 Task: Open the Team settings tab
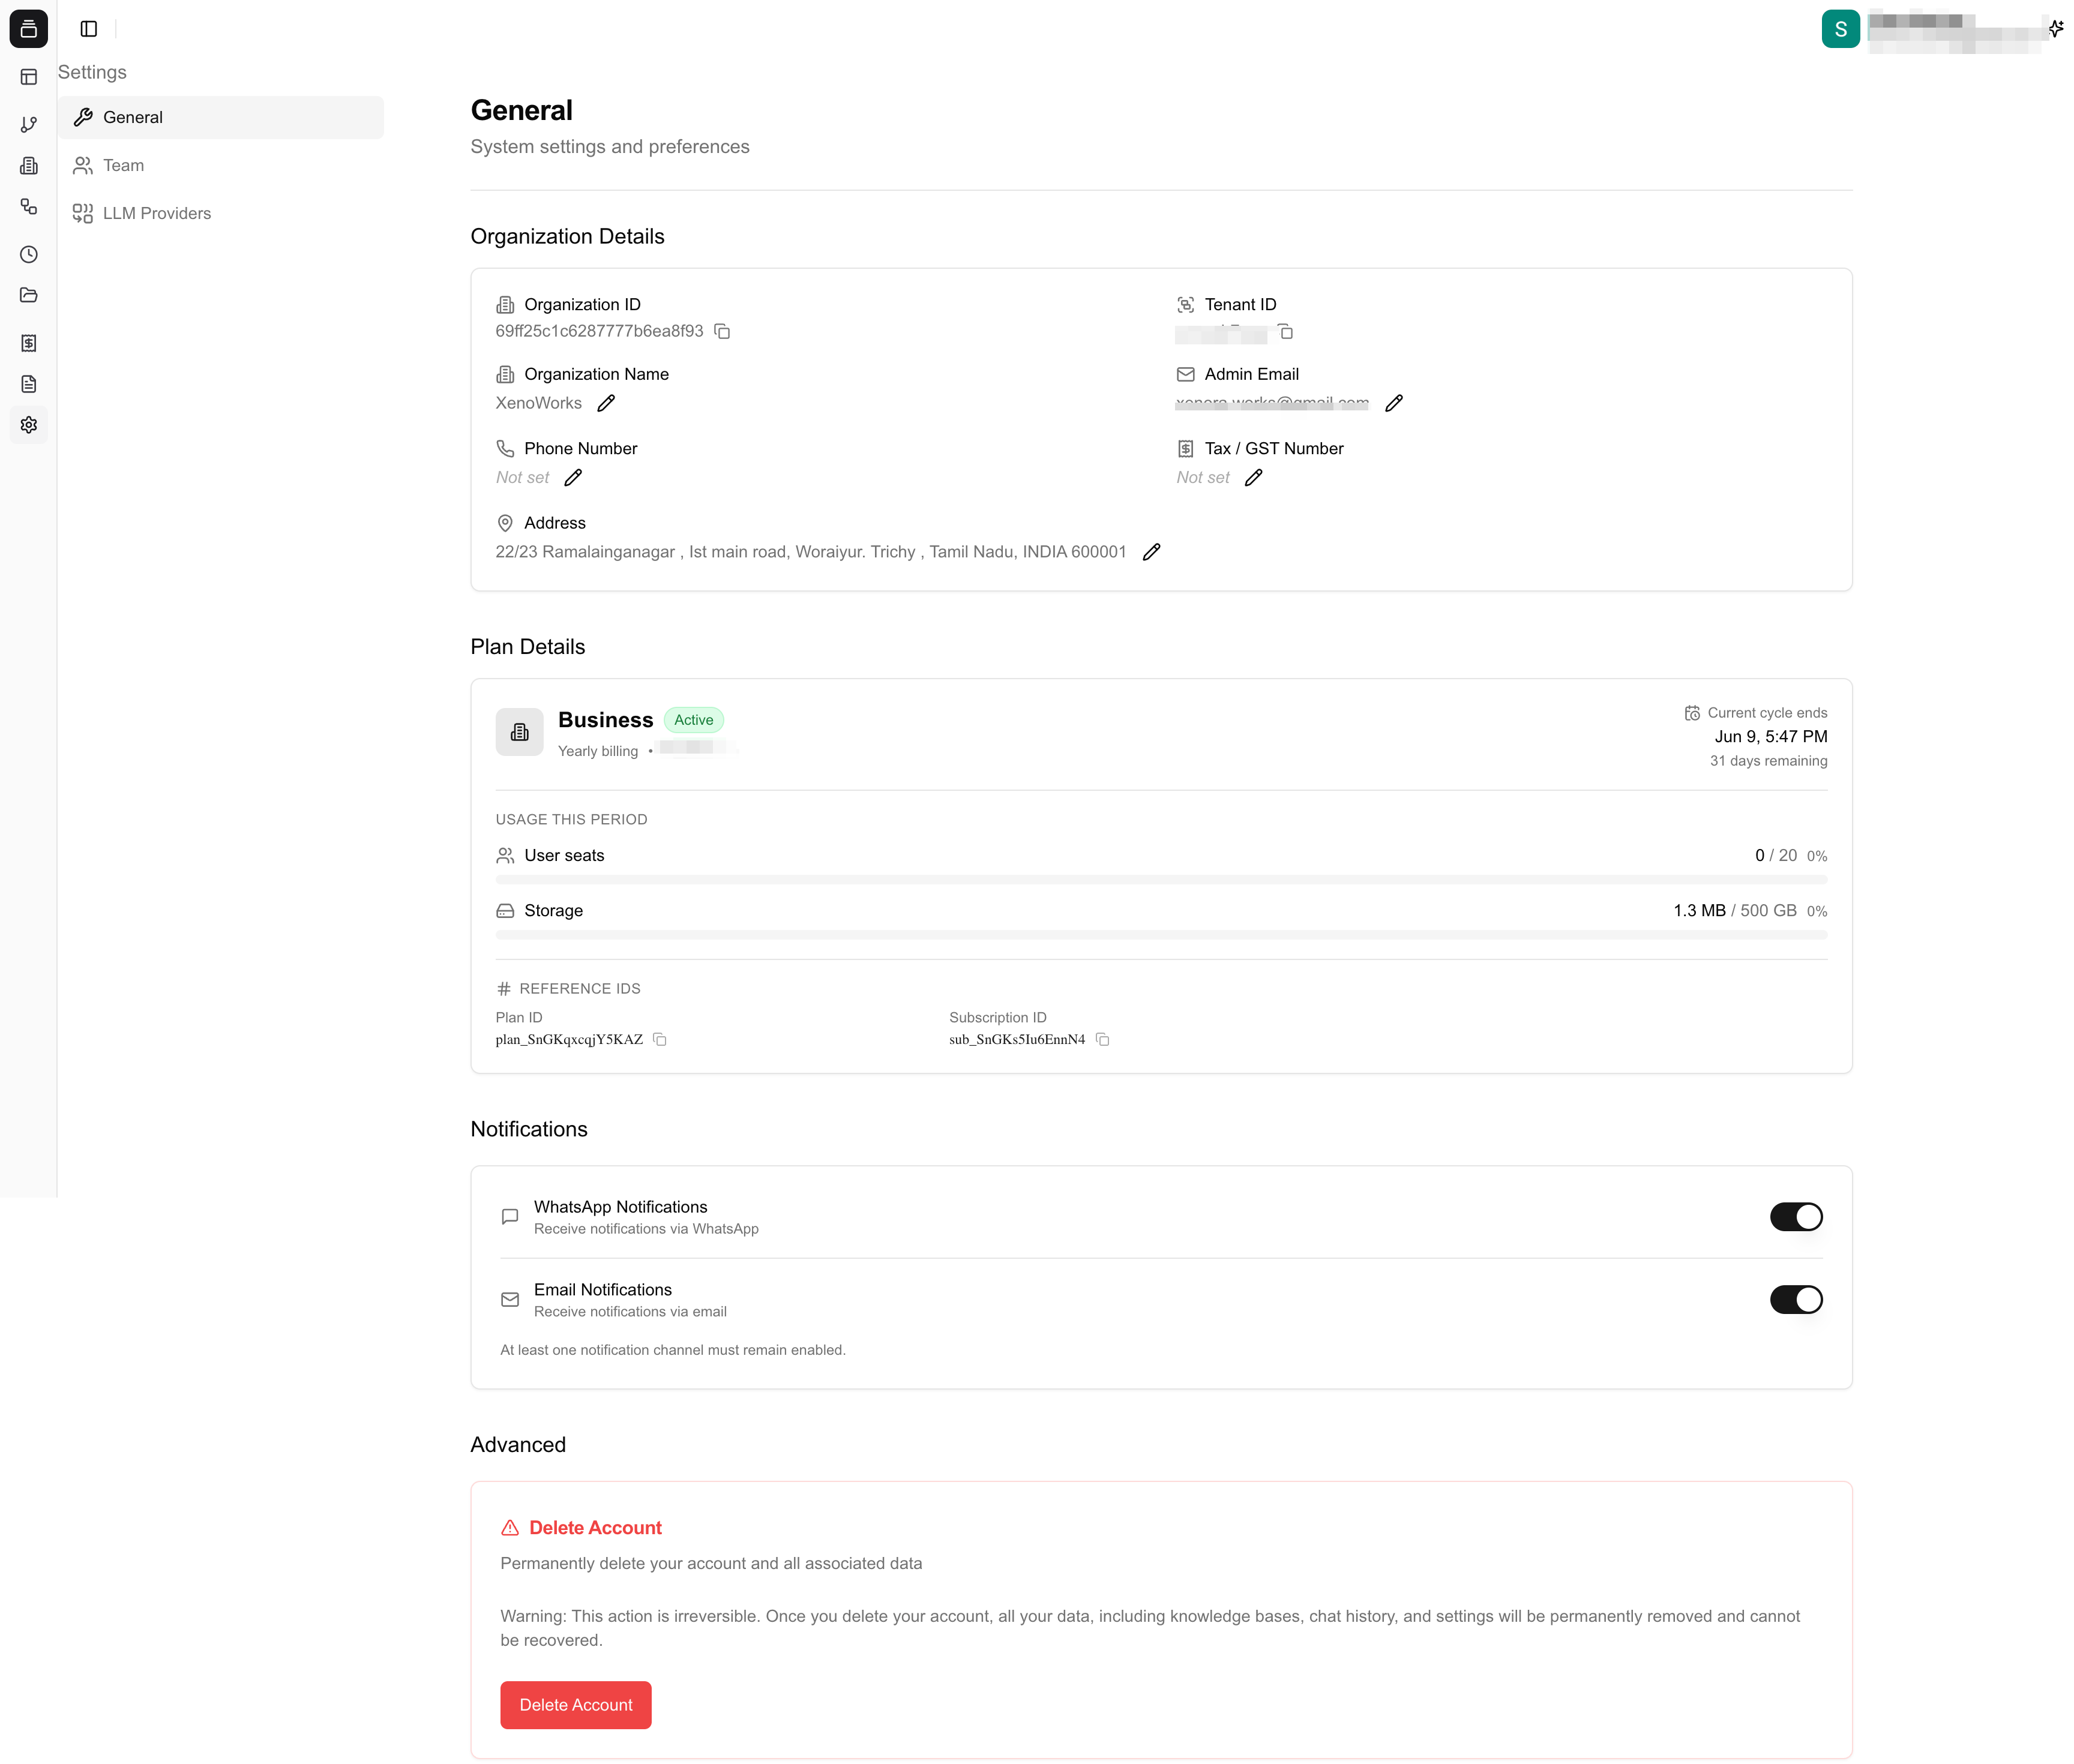(x=221, y=165)
